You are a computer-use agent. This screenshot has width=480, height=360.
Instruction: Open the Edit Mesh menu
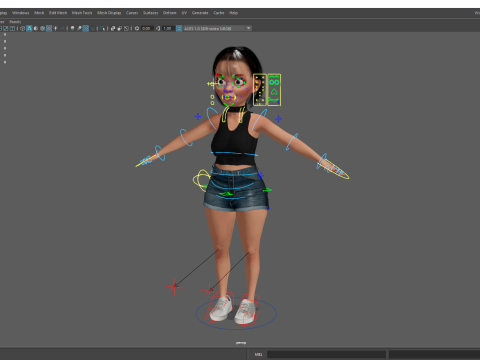[58, 13]
